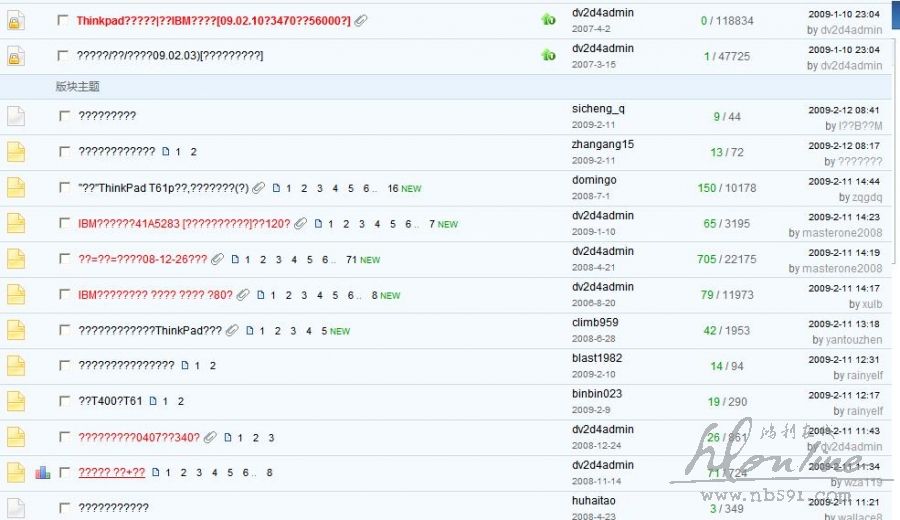Open the ThinkPad T61p thread title

click(x=164, y=188)
